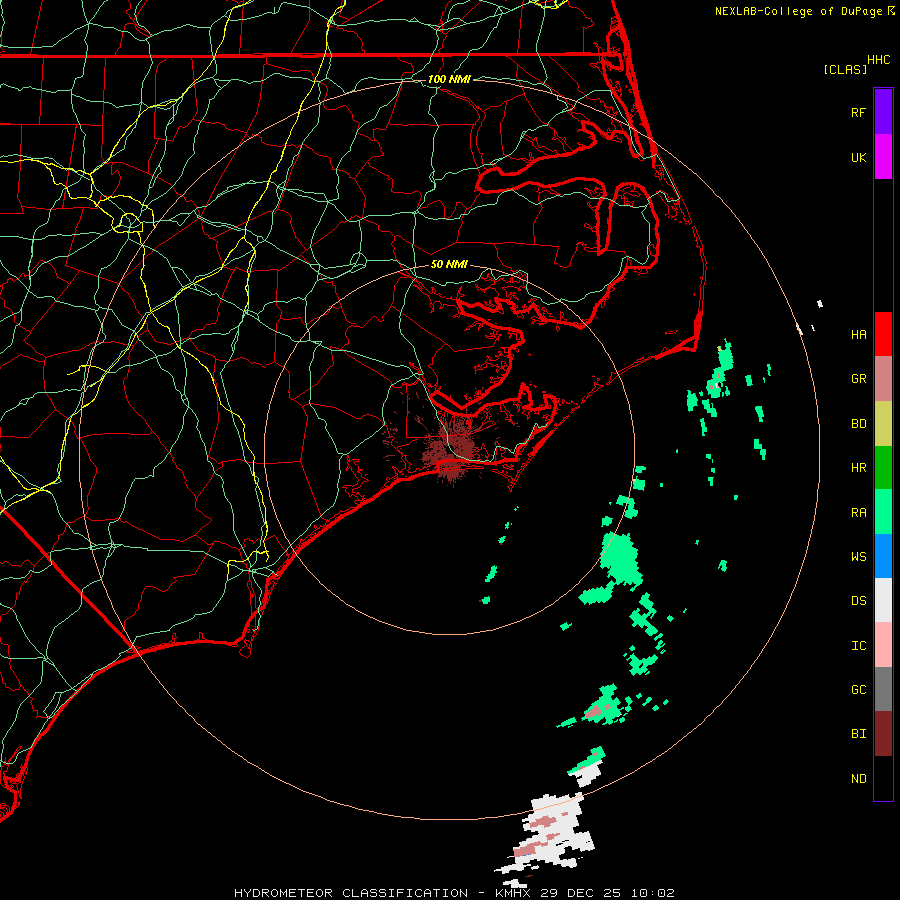Viewport: 900px width, 900px height.
Task: Click the HYDROMETEOR CLASSIFICATION title text
Action: (x=351, y=893)
